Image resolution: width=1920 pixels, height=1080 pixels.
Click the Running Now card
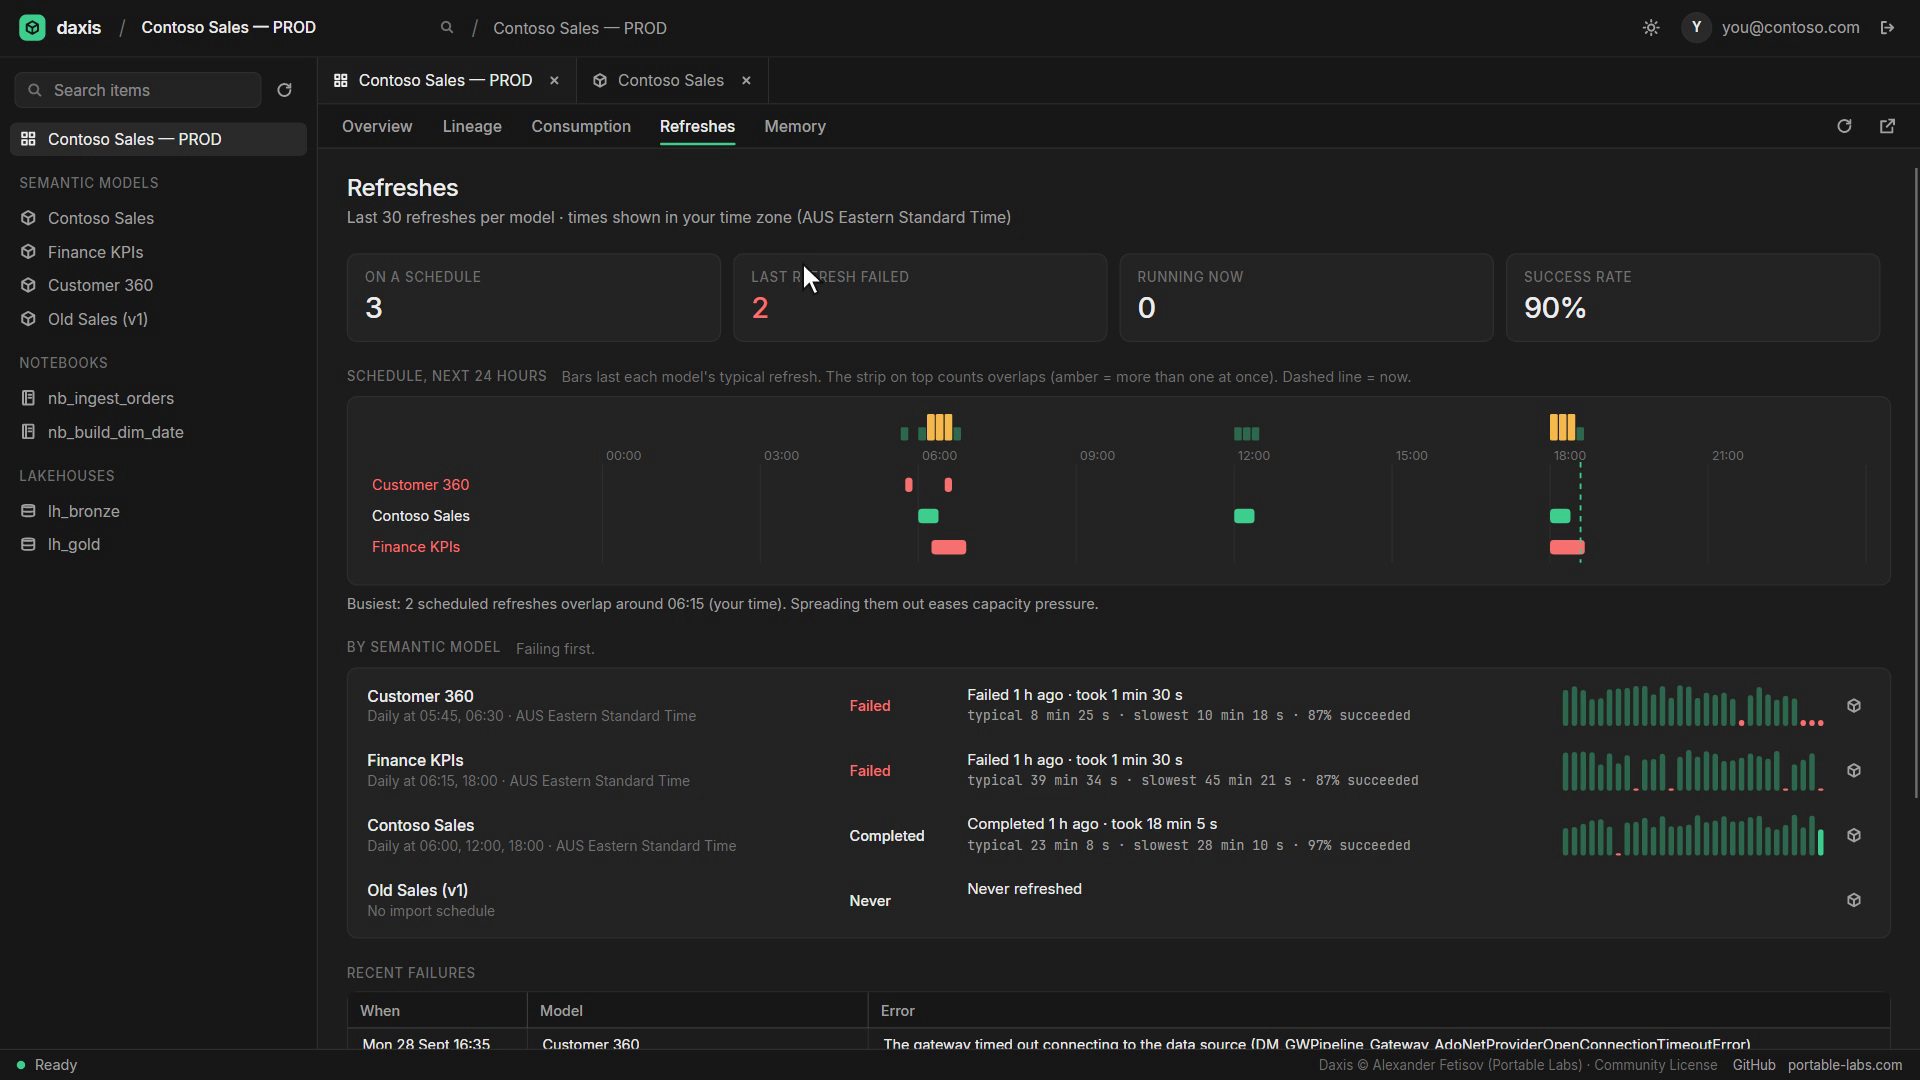coord(1306,298)
